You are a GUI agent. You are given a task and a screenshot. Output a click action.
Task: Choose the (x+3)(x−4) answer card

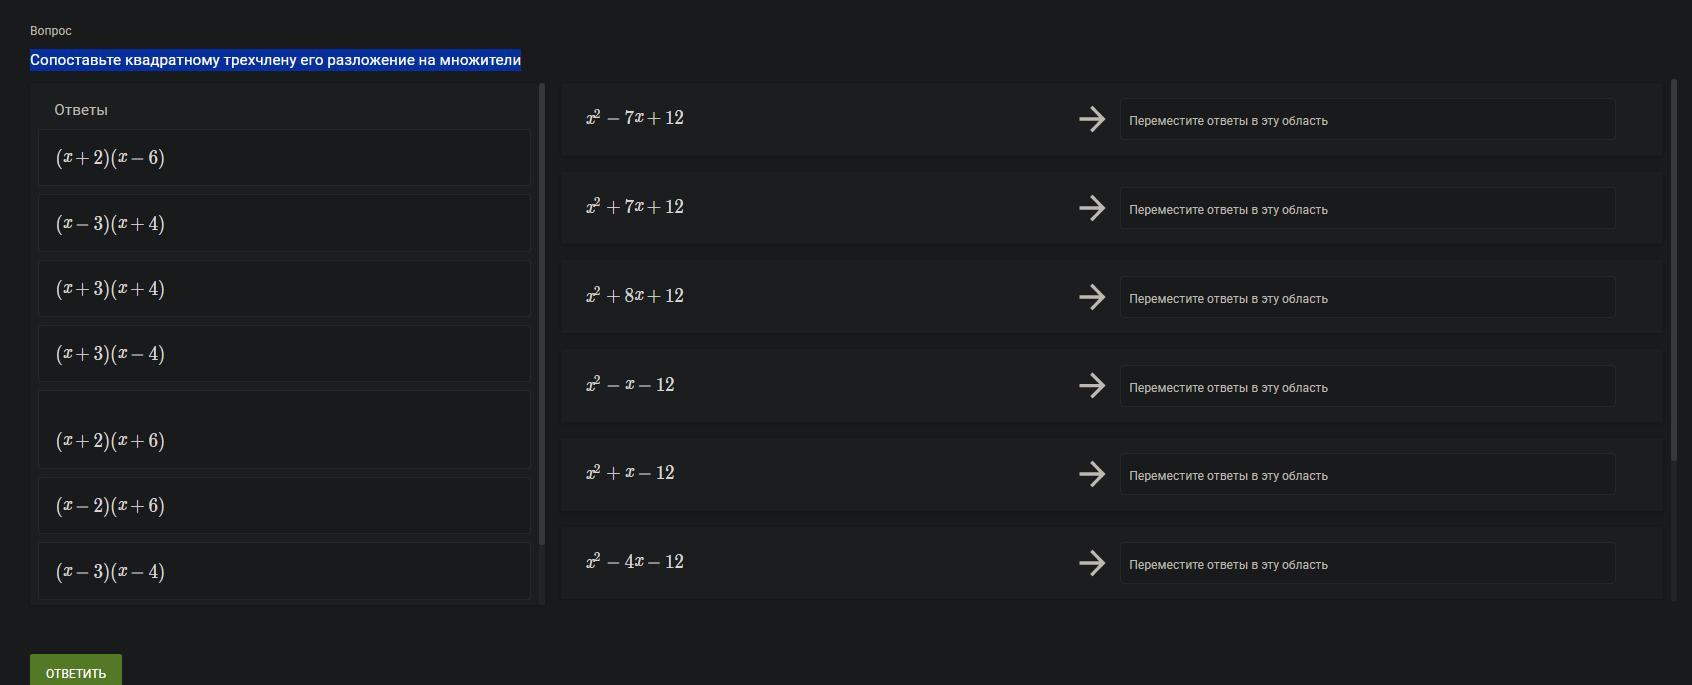(284, 354)
